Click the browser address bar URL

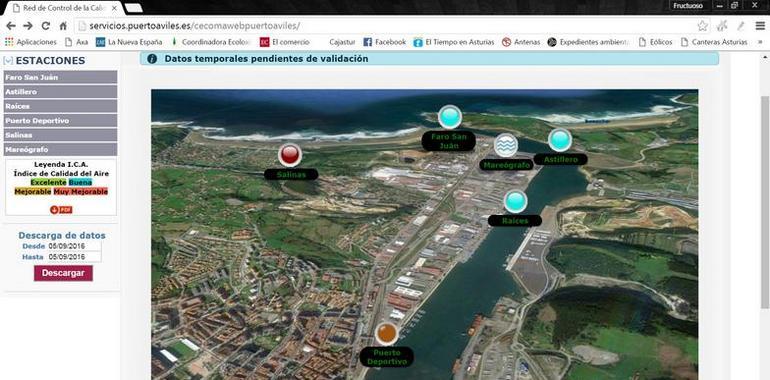[x=195, y=26]
